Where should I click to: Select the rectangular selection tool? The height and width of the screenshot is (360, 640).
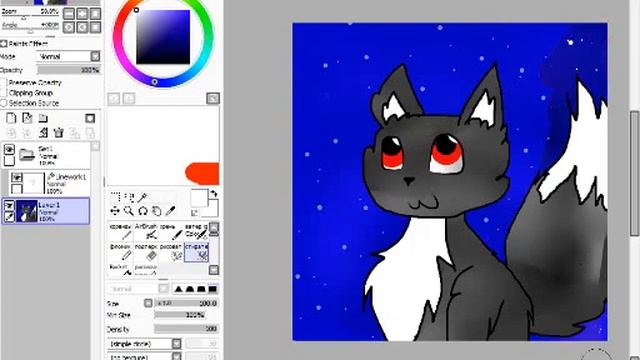115,197
